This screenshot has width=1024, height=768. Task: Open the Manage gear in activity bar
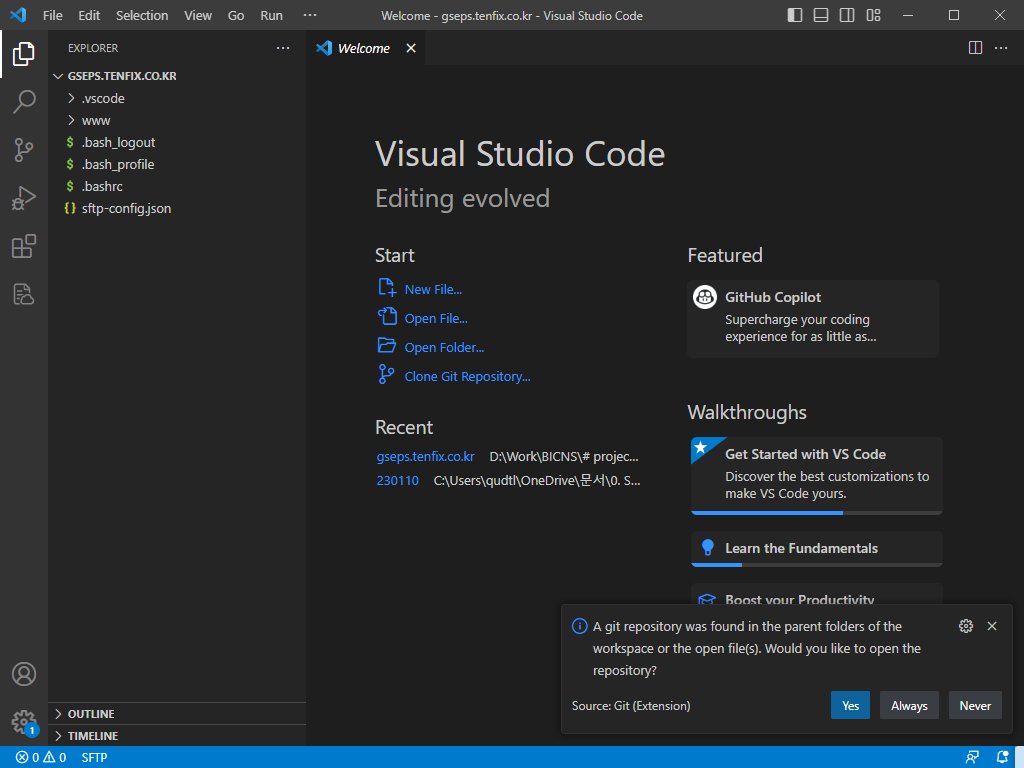(24, 722)
